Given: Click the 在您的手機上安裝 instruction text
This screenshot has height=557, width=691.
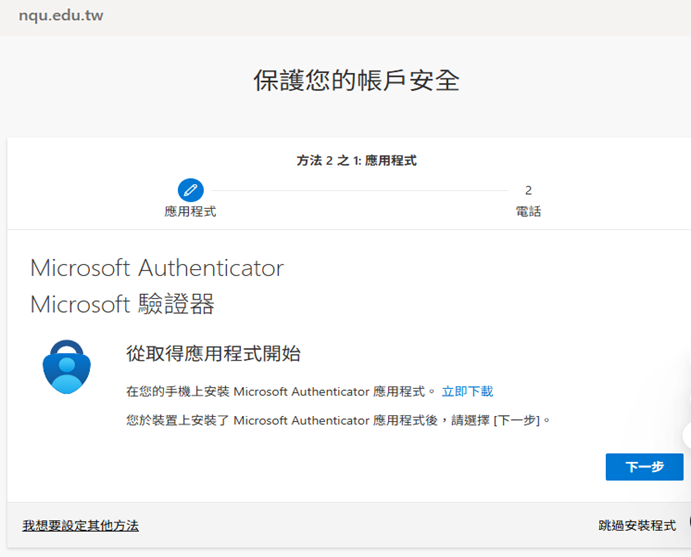Looking at the screenshot, I should pyautogui.click(x=280, y=391).
